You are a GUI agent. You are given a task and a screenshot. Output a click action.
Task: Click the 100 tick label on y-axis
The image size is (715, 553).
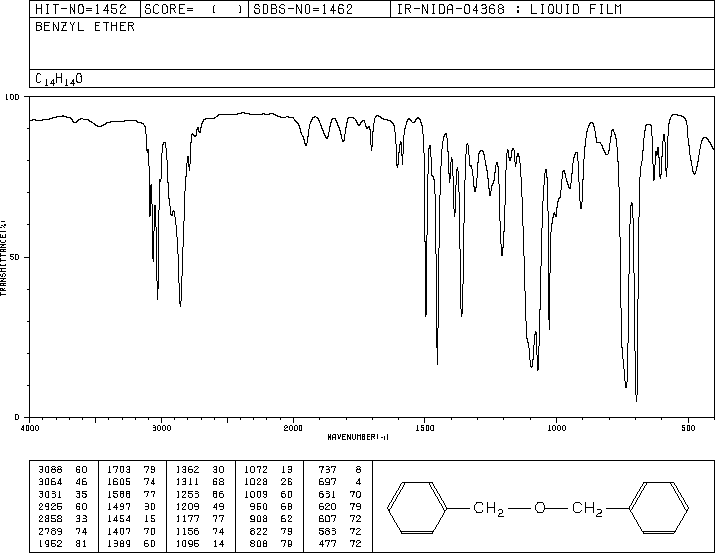[x=14, y=97]
